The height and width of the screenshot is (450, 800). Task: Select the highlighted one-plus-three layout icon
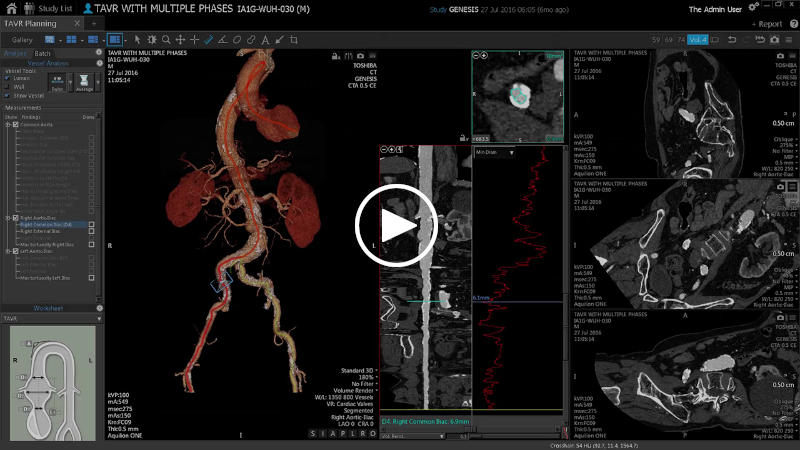pyautogui.click(x=115, y=39)
